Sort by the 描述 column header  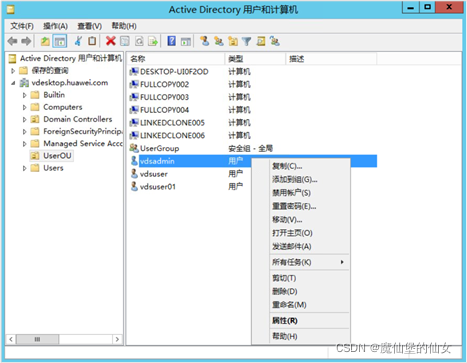331,59
